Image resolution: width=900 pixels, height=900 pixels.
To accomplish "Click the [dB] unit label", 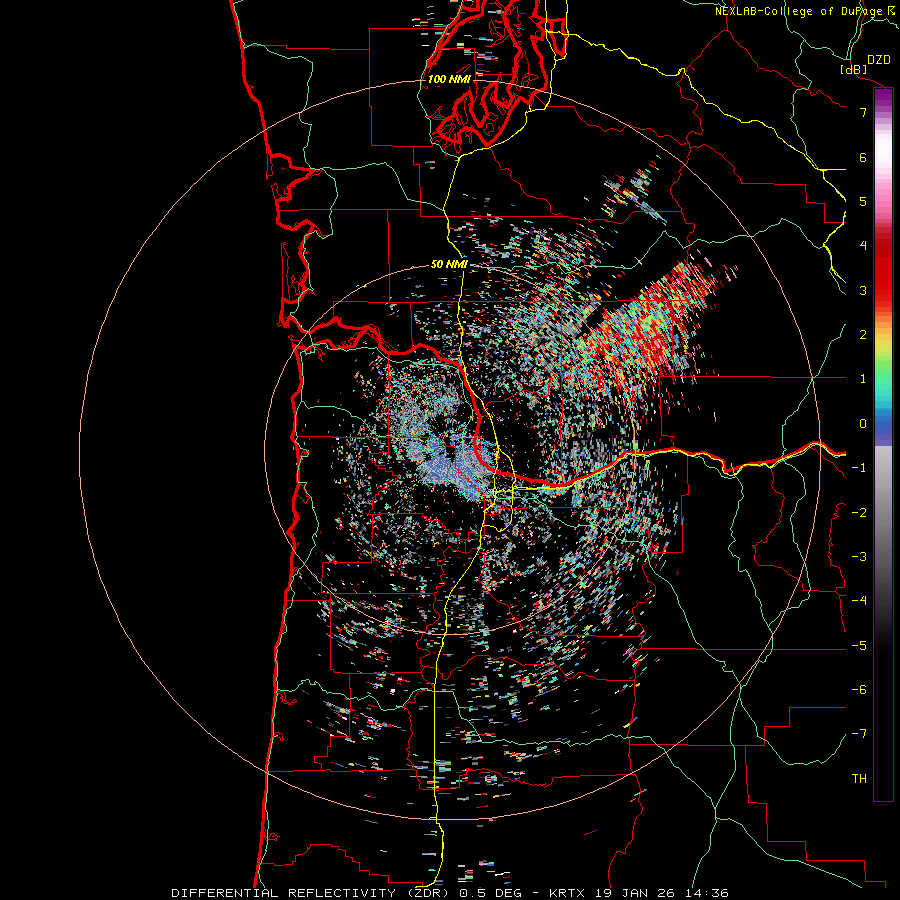I will 854,69.
